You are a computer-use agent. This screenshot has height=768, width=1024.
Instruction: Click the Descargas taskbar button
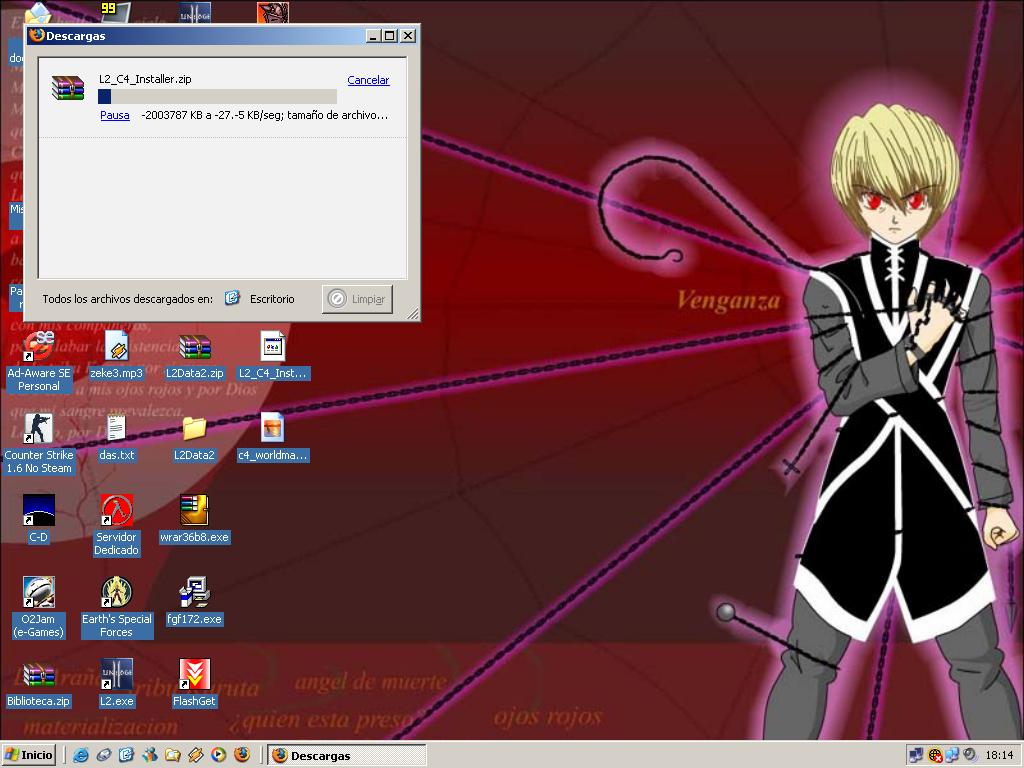(x=347, y=756)
